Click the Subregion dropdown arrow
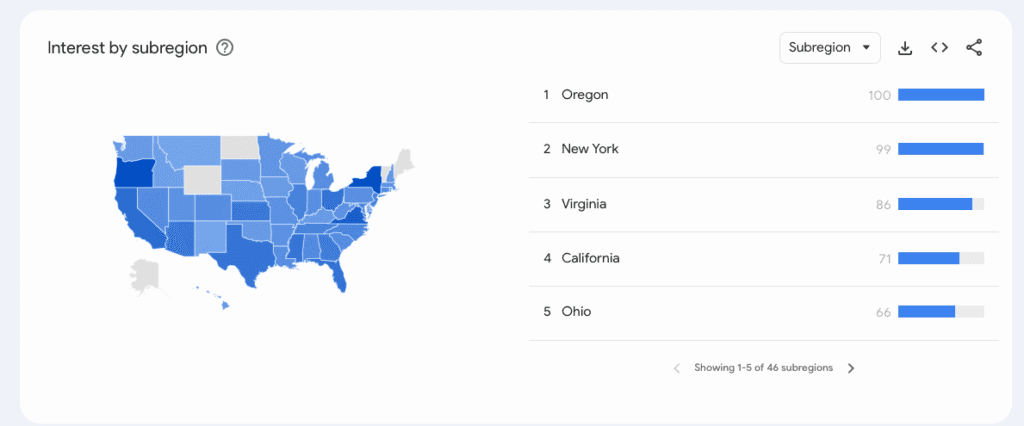The height and width of the screenshot is (426, 1024). 866,48
